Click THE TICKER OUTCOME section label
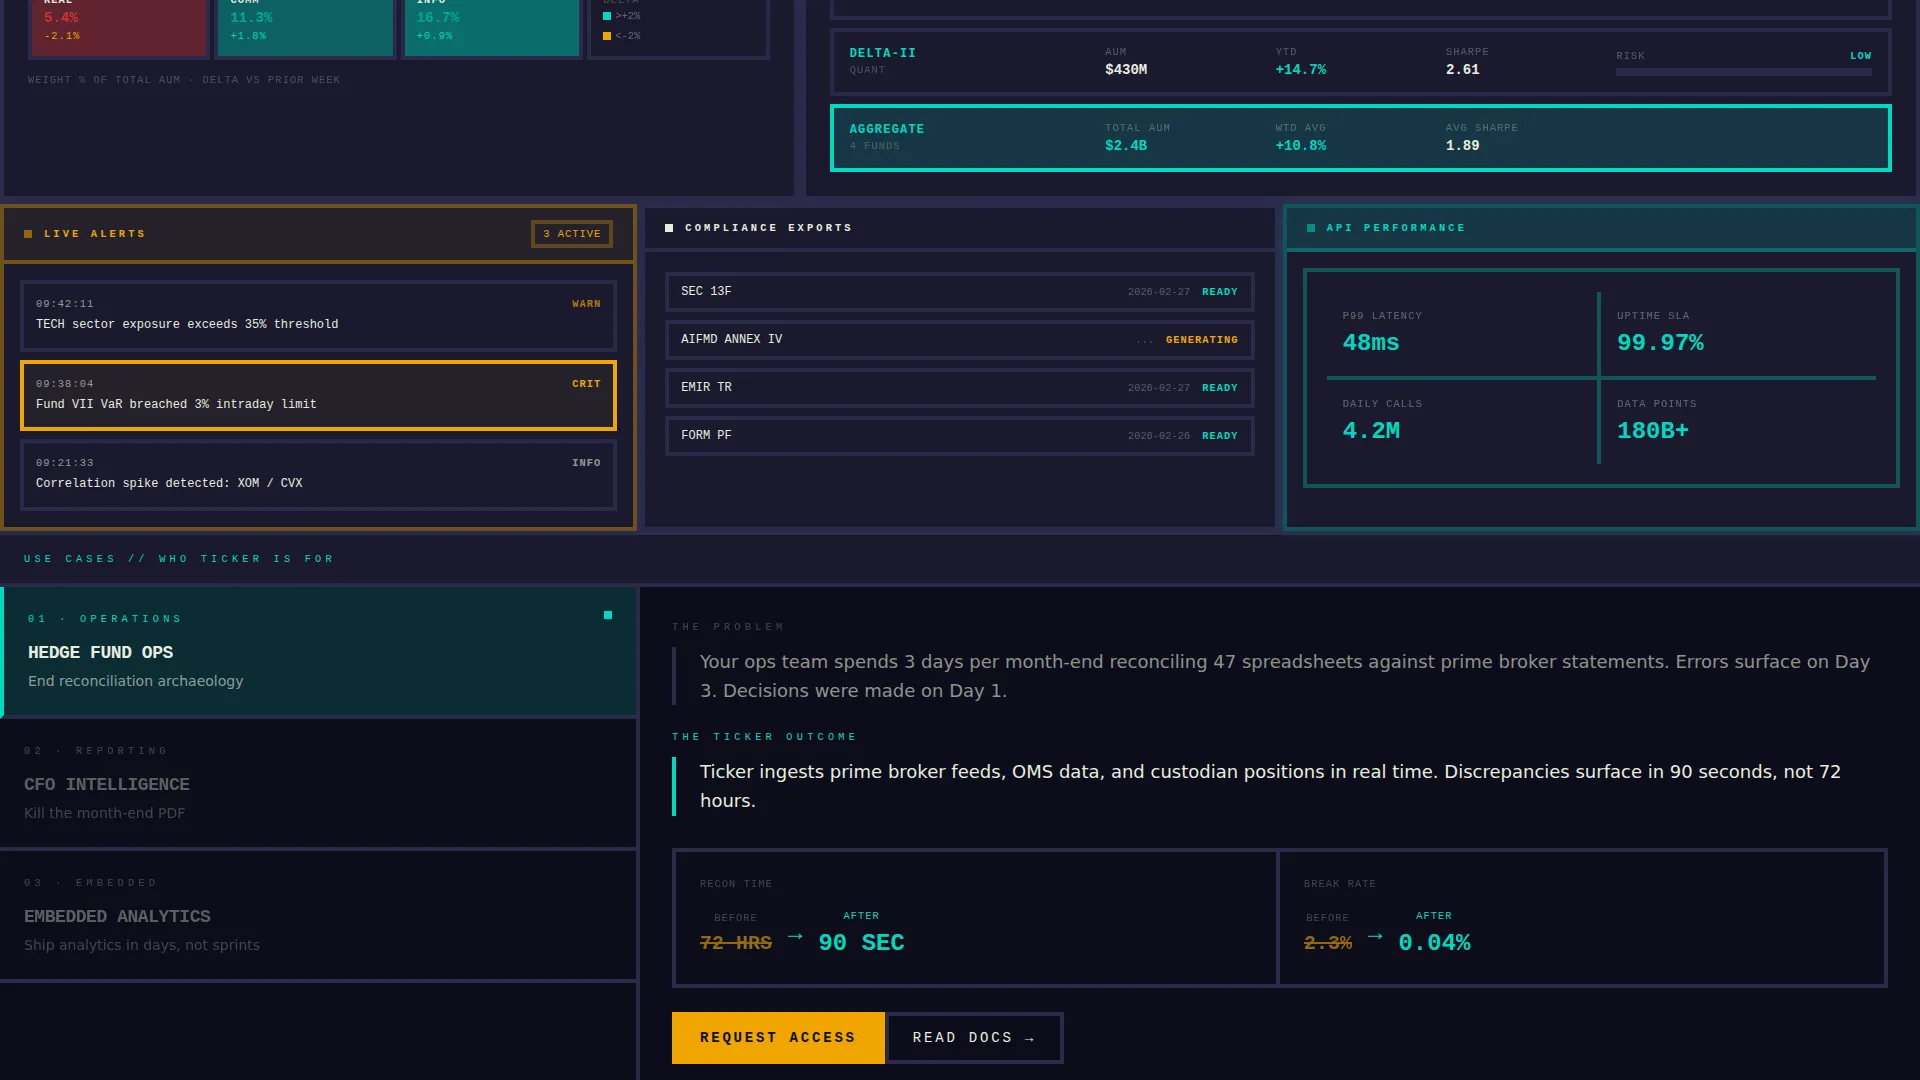Image resolution: width=1920 pixels, height=1080 pixels. point(764,737)
